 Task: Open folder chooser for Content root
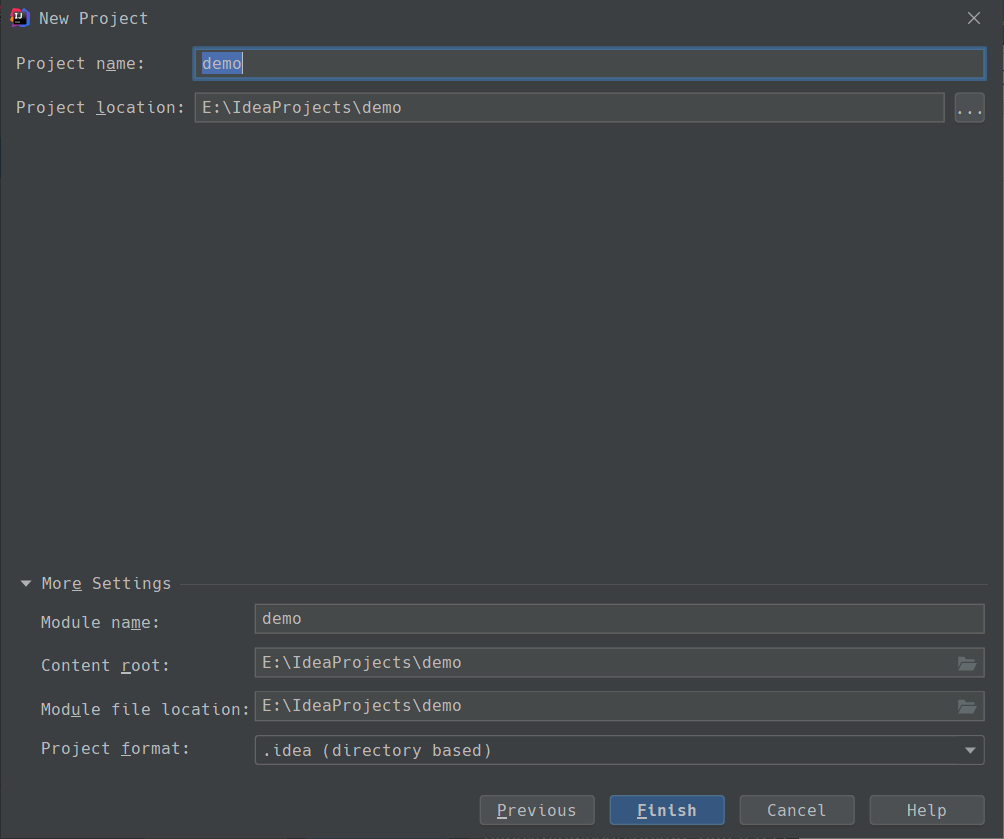966,663
